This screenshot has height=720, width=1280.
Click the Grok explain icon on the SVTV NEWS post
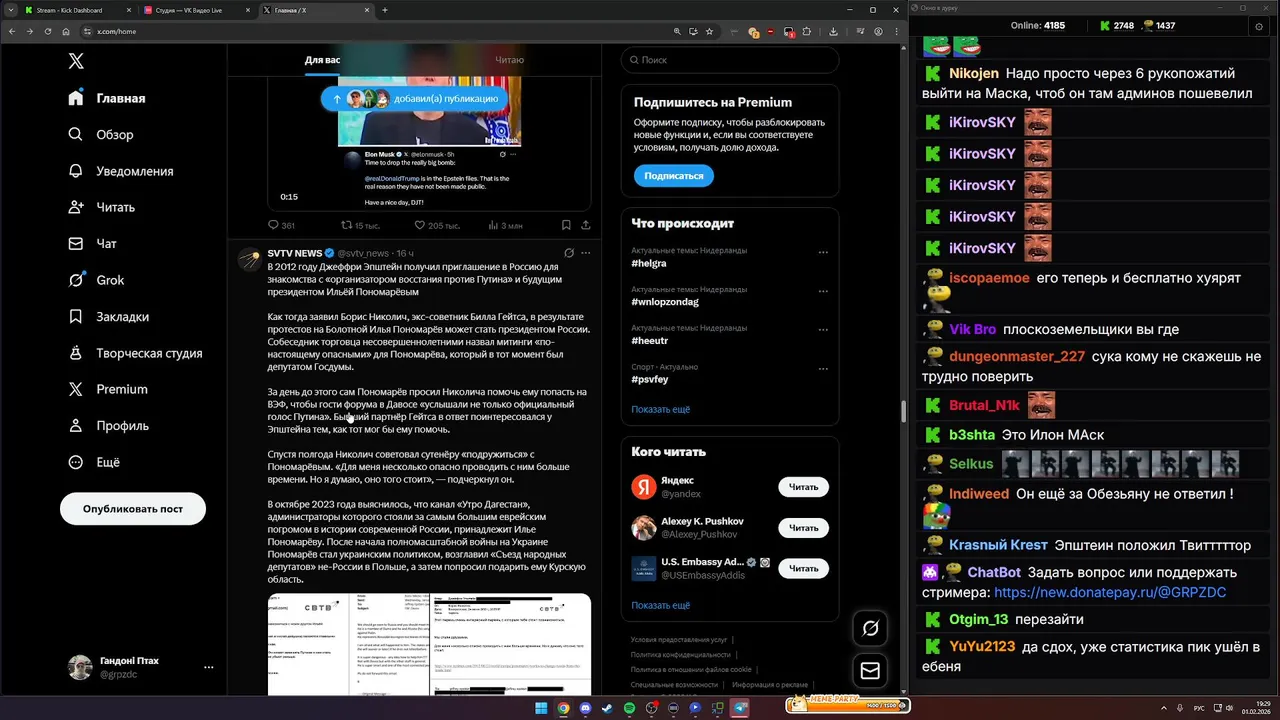569,253
